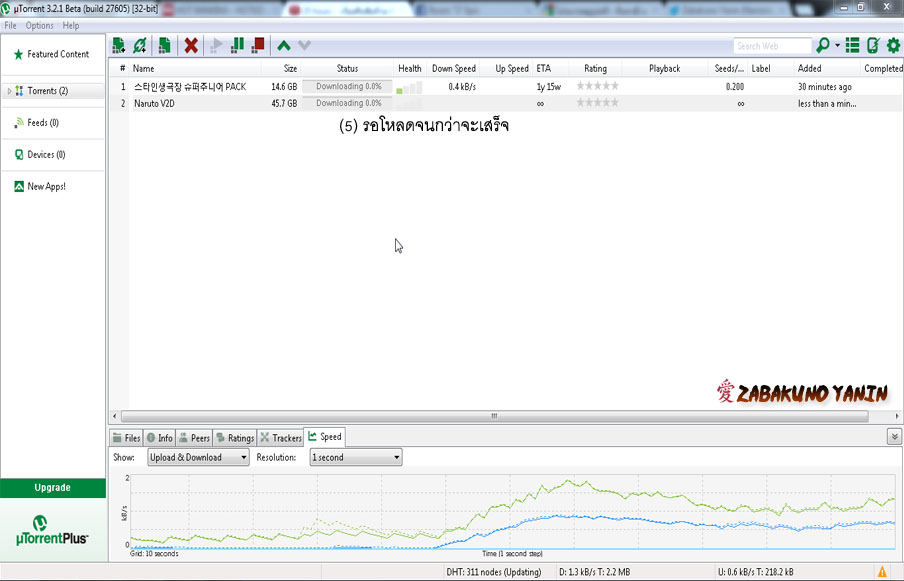Click the Start torrent play icon
The width and height of the screenshot is (904, 581).
coord(216,46)
